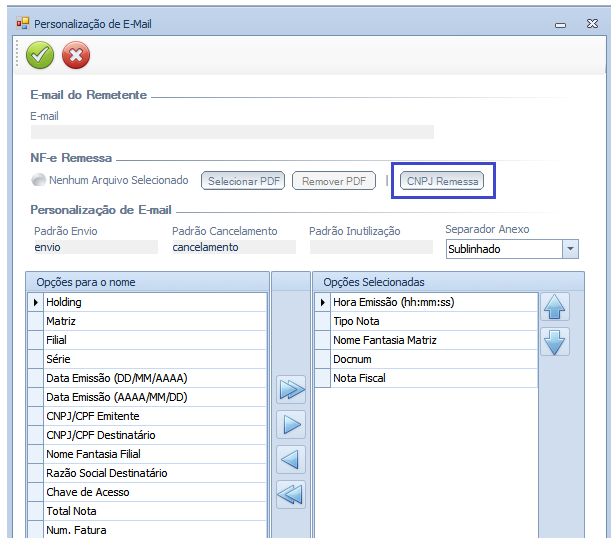Click the move-all-left double arrow
The height and width of the screenshot is (538, 615).
pyautogui.click(x=291, y=494)
